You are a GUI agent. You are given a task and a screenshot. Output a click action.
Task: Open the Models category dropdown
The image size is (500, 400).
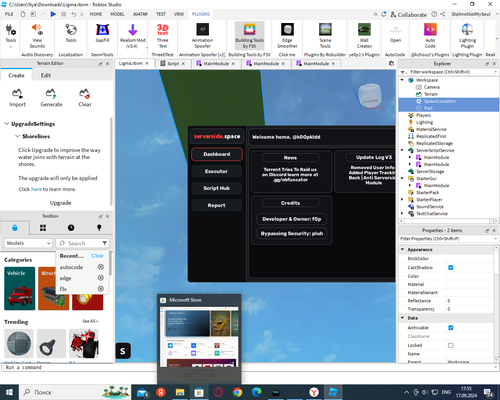(28, 243)
